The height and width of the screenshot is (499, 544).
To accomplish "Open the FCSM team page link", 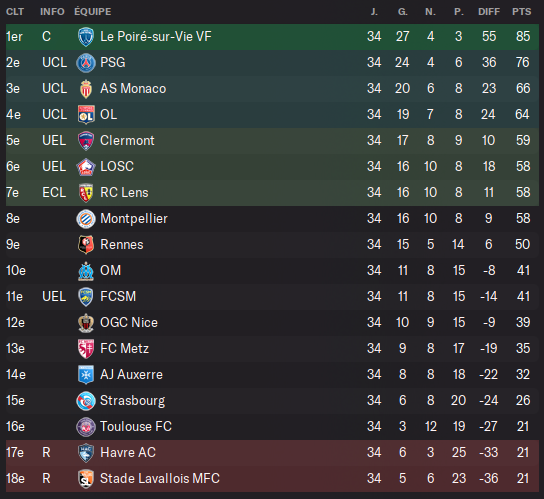I will [118, 297].
